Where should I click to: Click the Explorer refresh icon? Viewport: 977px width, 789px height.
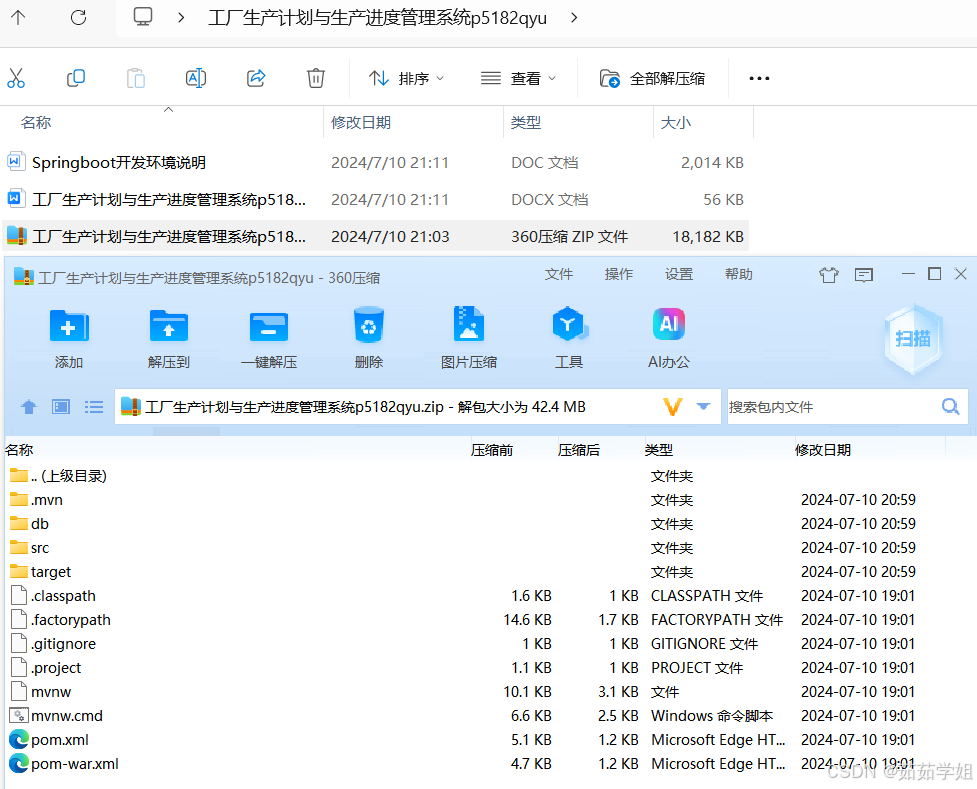click(79, 17)
